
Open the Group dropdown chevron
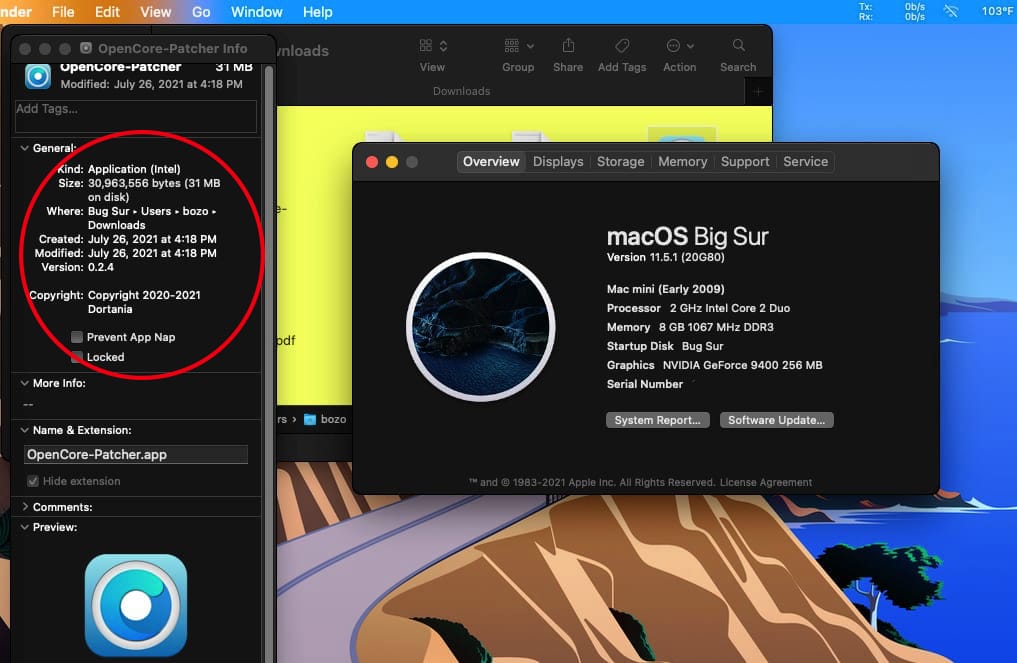click(531, 46)
